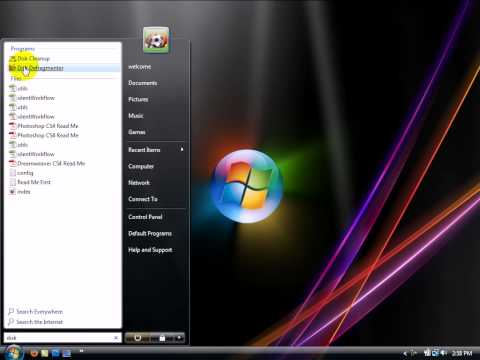This screenshot has height=360, width=480.
Task: Click the network icon in system tray
Action: [435, 353]
